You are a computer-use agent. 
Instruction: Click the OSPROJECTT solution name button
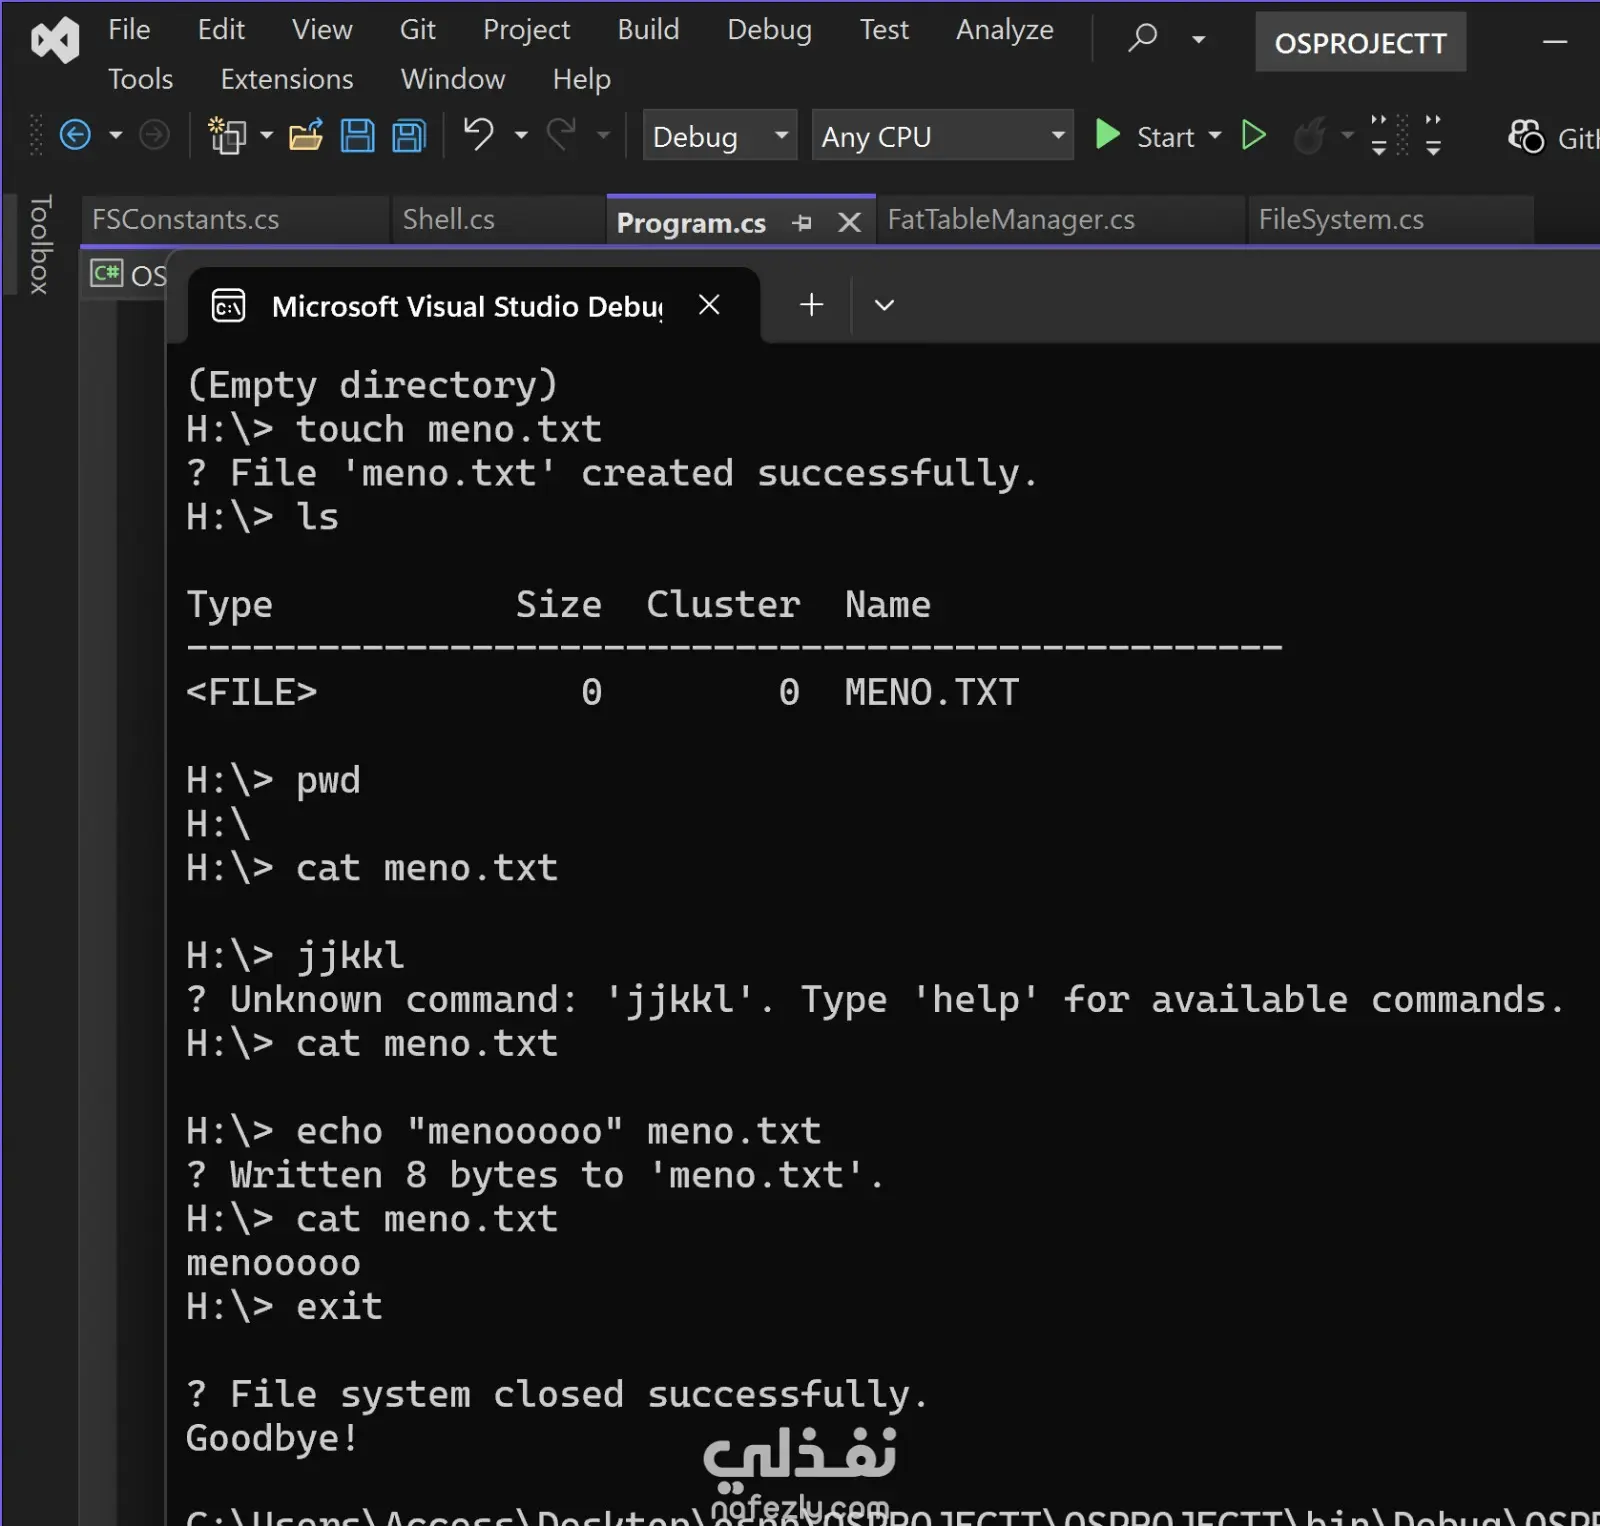pos(1360,43)
